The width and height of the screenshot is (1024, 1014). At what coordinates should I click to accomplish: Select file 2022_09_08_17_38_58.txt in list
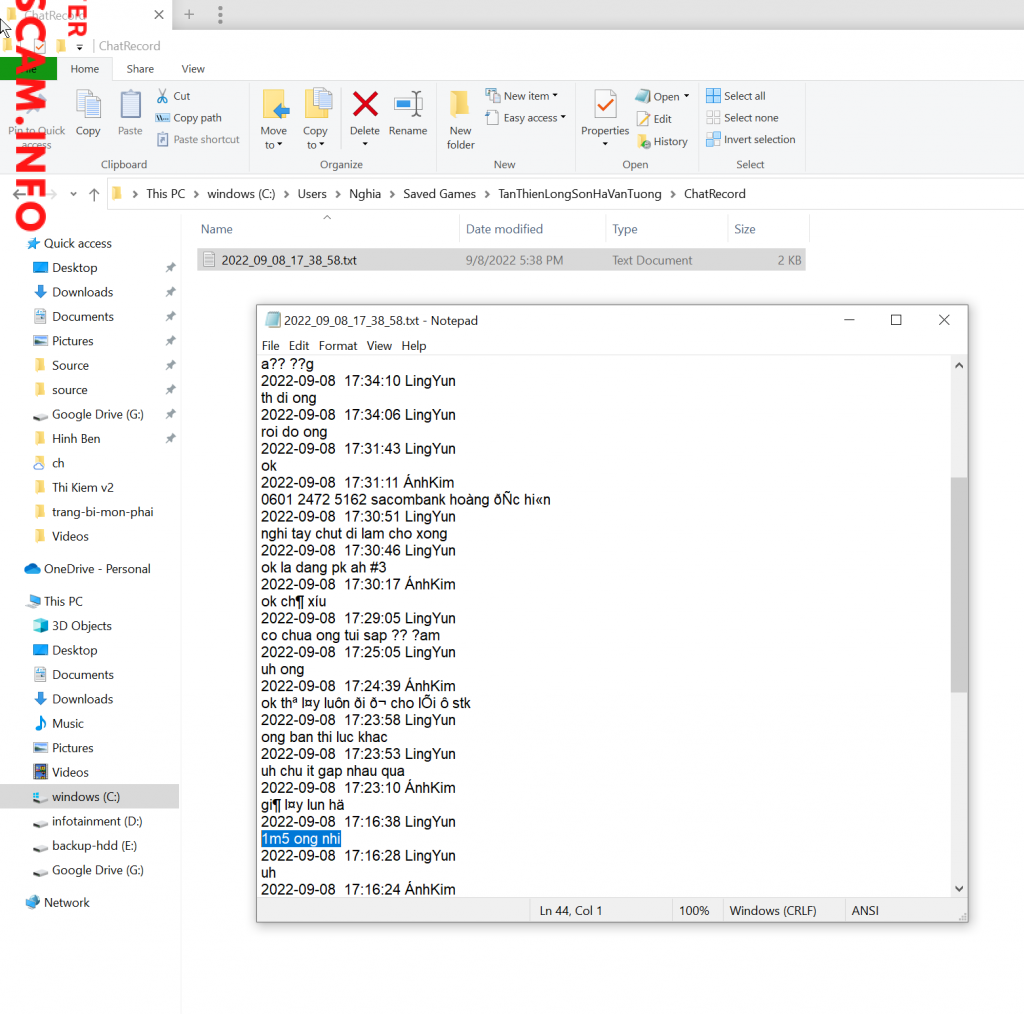coord(289,260)
